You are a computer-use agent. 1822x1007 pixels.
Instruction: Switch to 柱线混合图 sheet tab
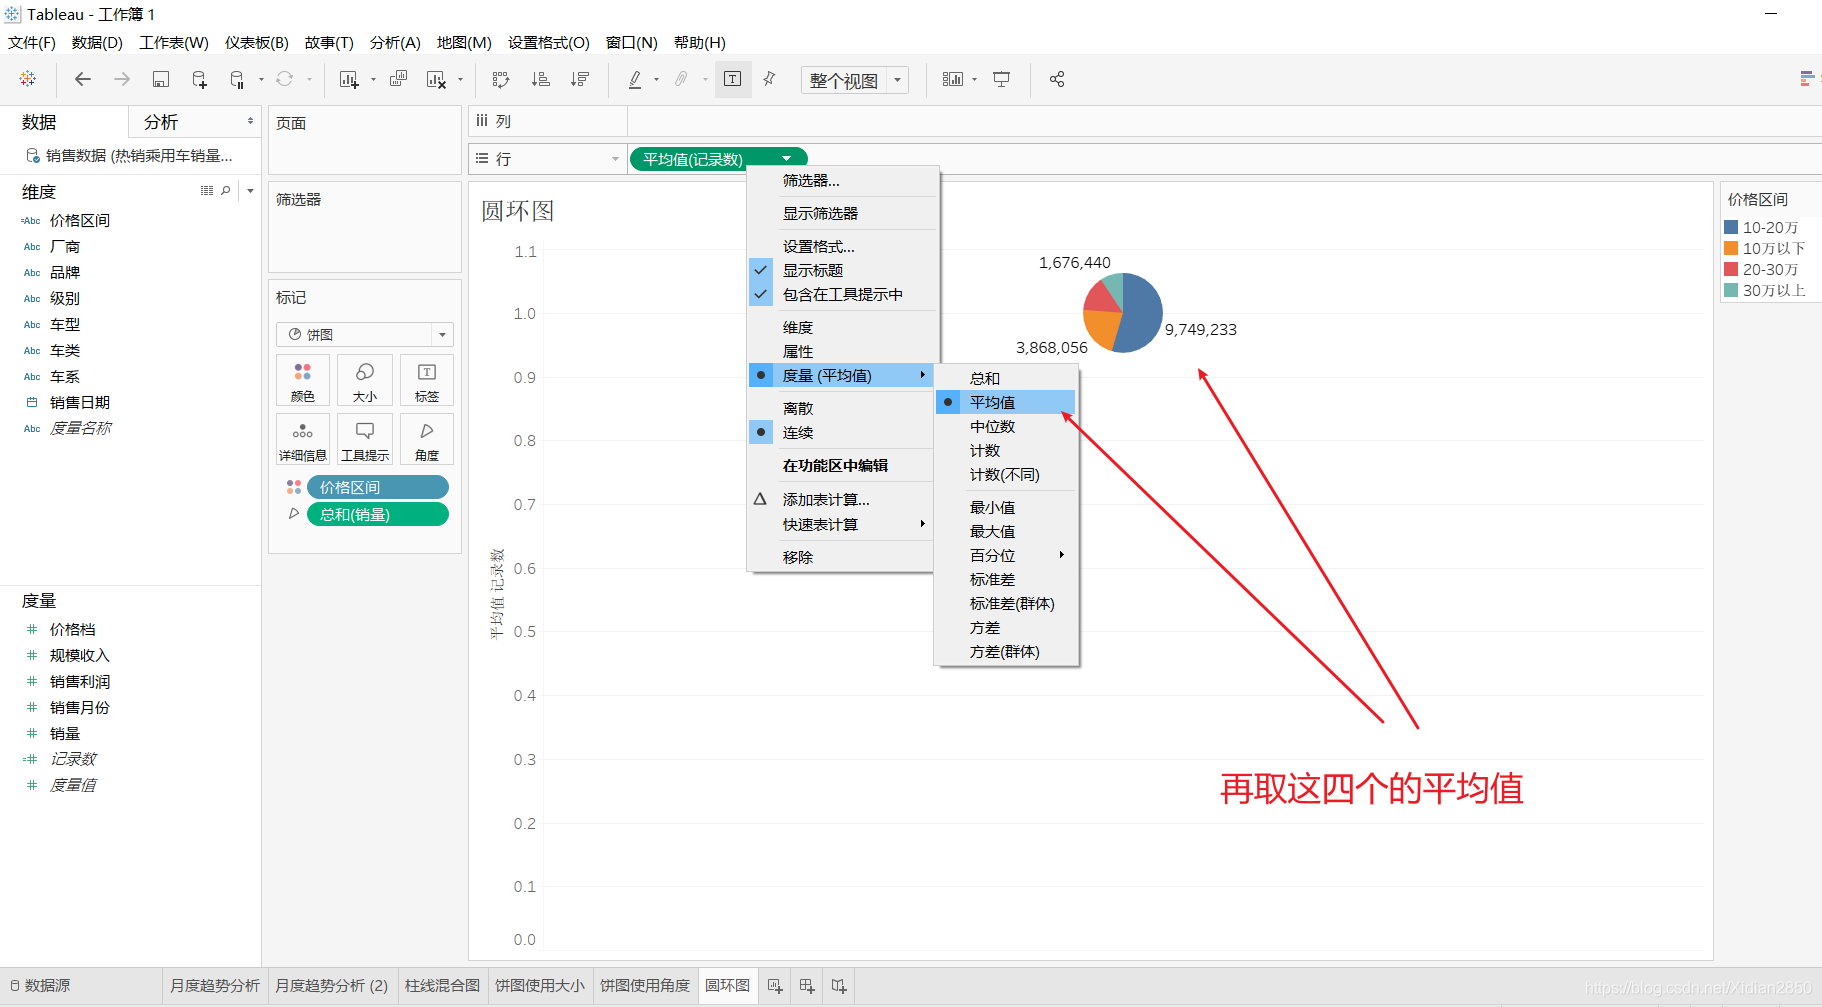pyautogui.click(x=442, y=986)
